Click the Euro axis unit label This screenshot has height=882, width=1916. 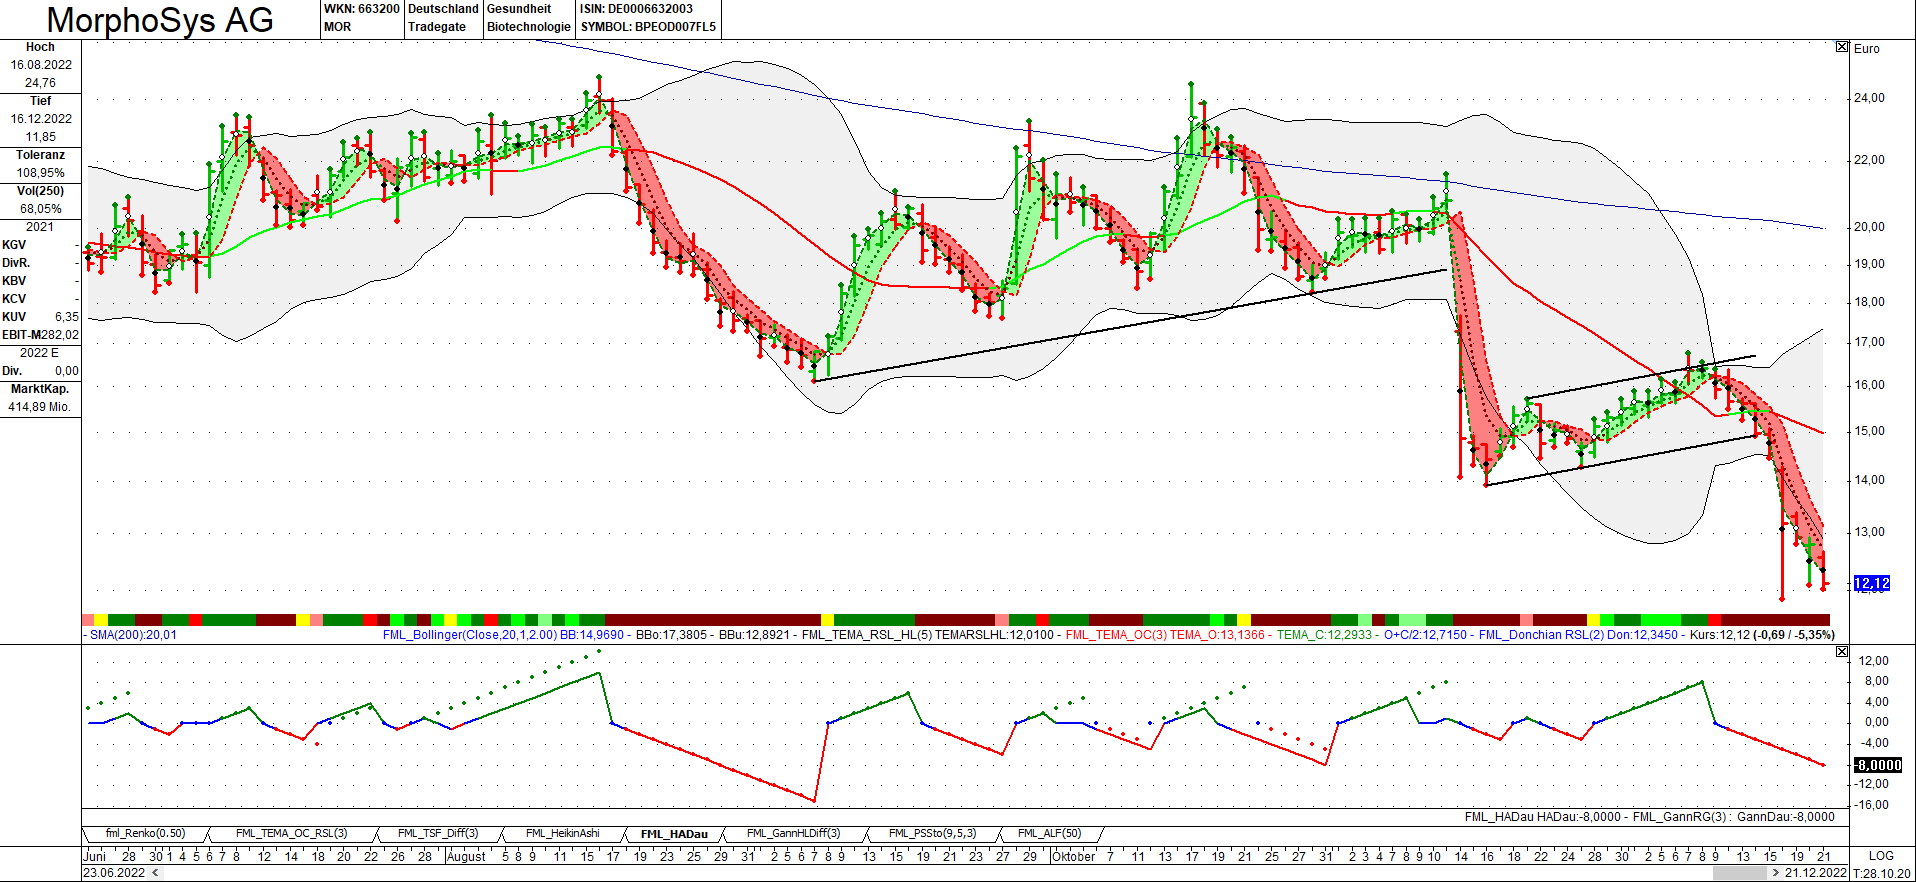point(1867,48)
